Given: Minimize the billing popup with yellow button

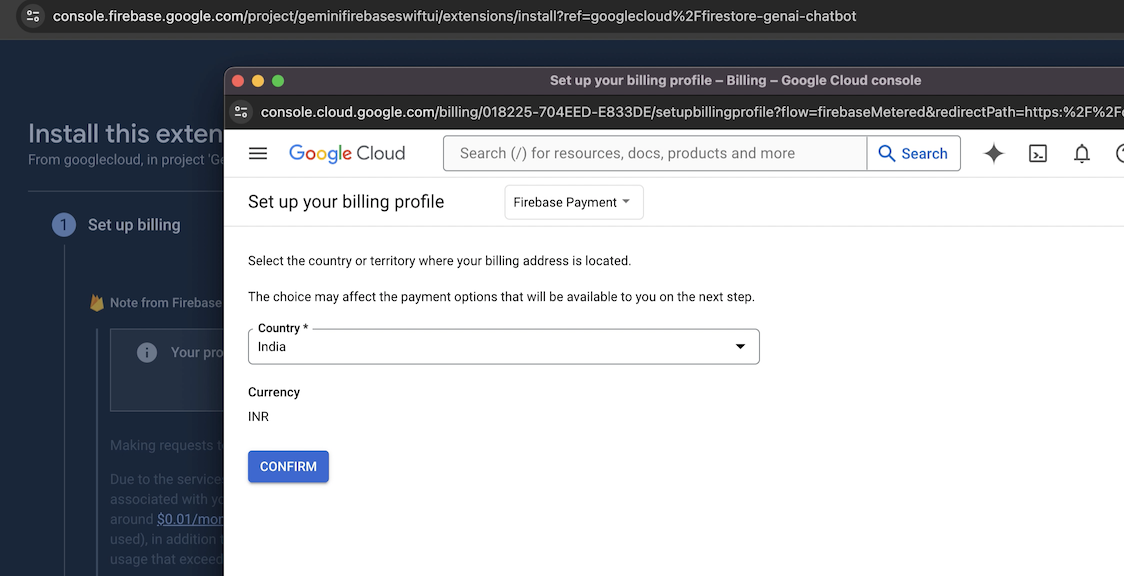Looking at the screenshot, I should (258, 81).
